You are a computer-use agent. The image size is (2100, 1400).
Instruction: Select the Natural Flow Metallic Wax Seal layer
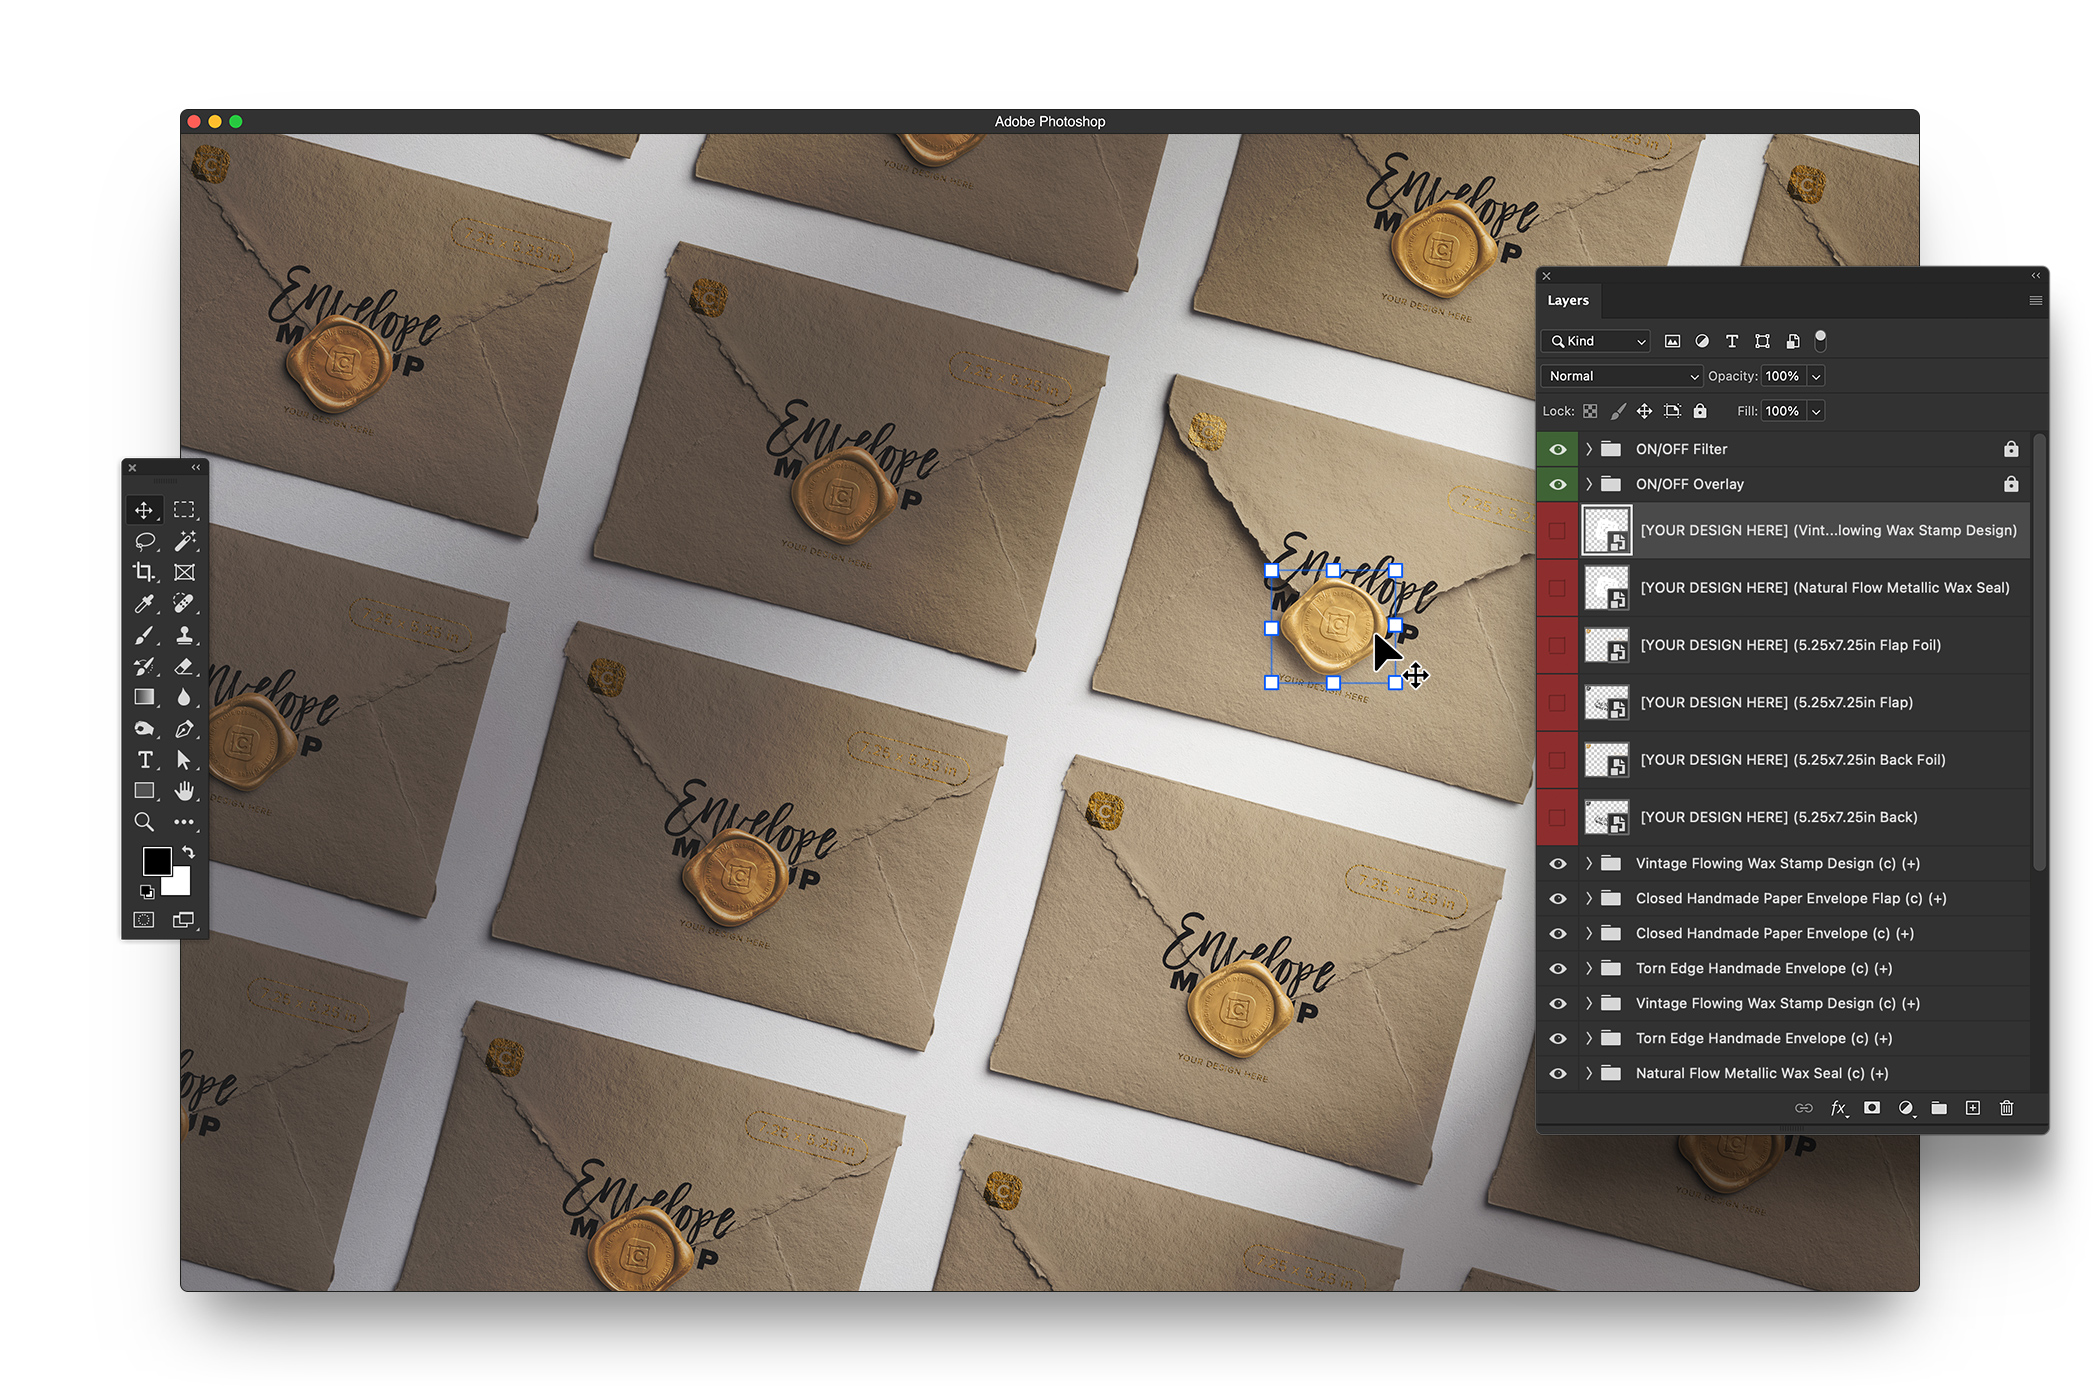pyautogui.click(x=1824, y=588)
